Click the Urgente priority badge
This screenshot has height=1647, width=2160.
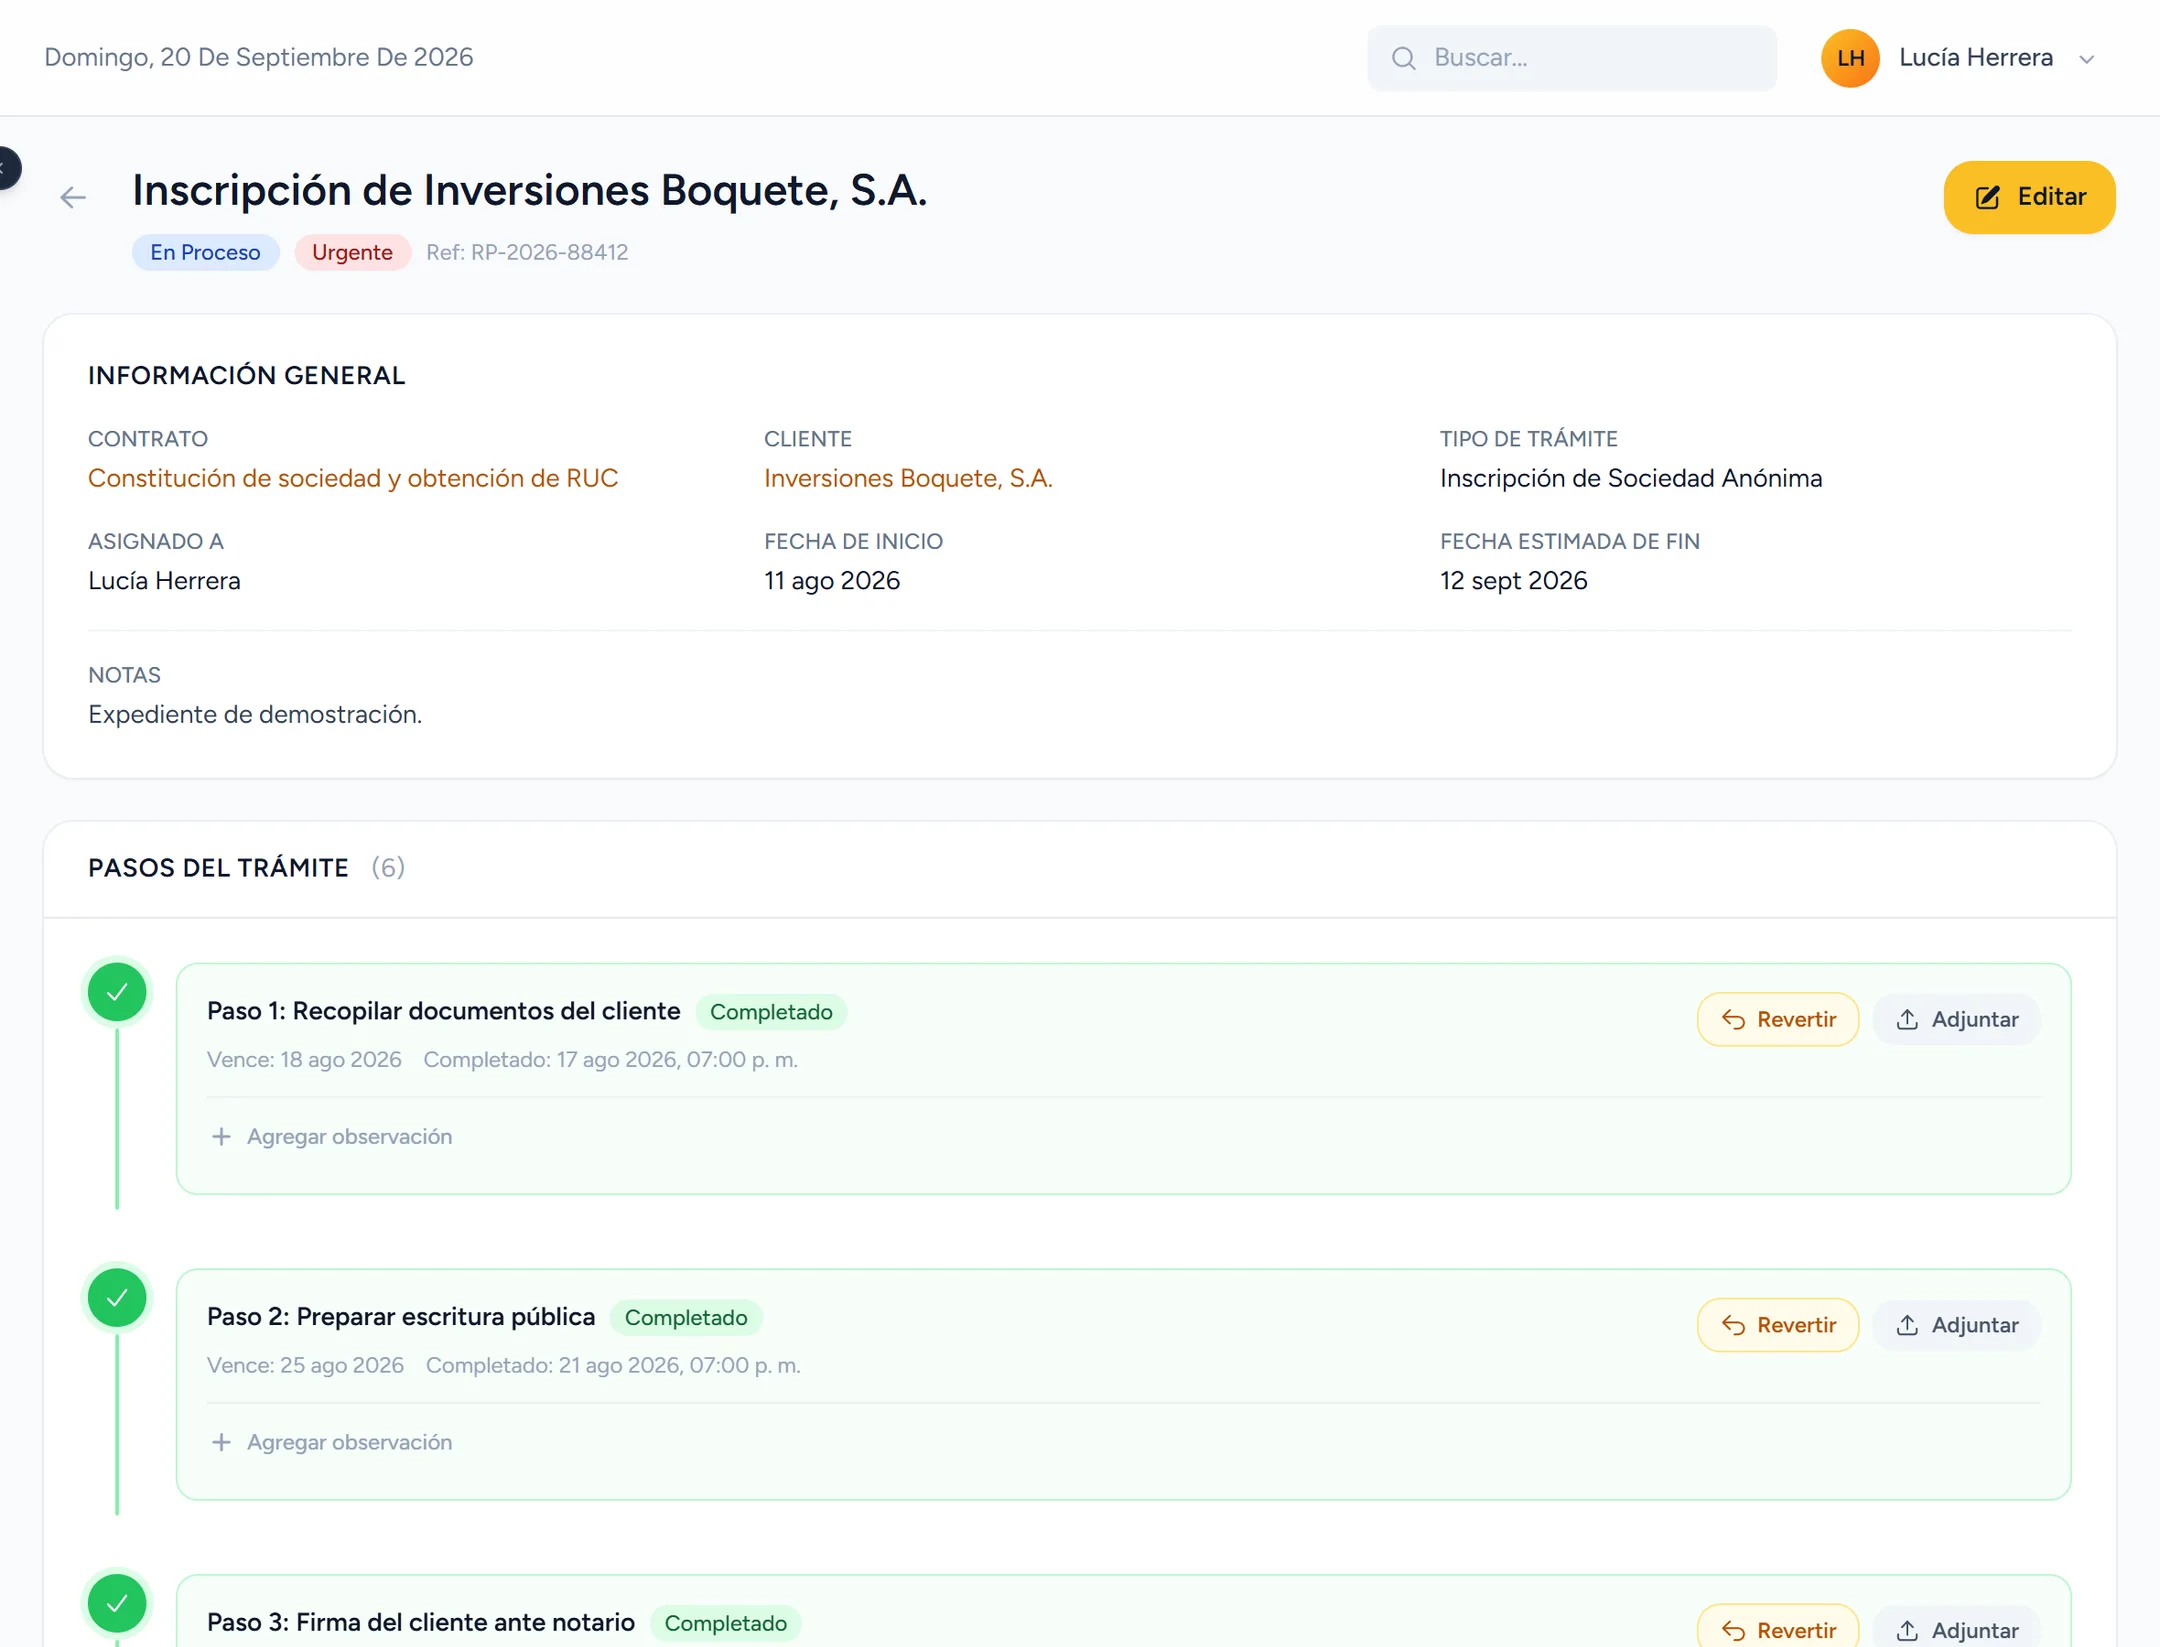pyautogui.click(x=352, y=252)
